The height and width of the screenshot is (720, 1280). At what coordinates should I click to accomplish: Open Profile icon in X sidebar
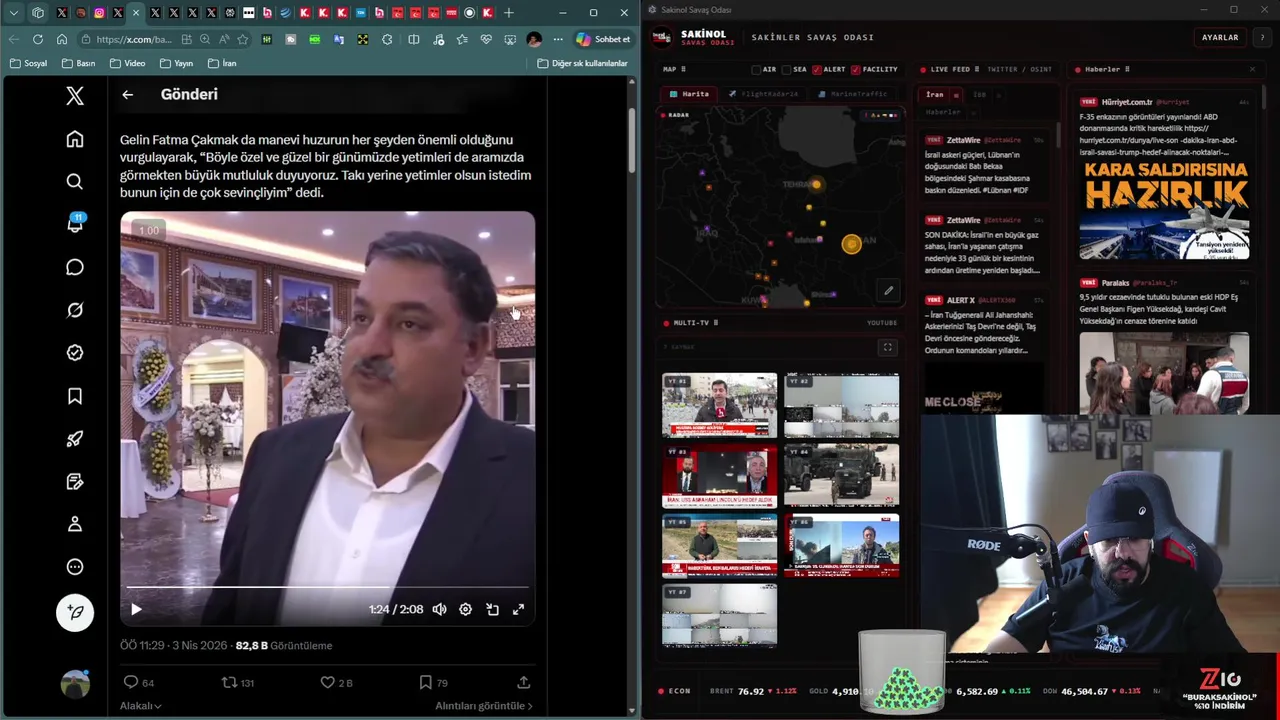pos(75,524)
